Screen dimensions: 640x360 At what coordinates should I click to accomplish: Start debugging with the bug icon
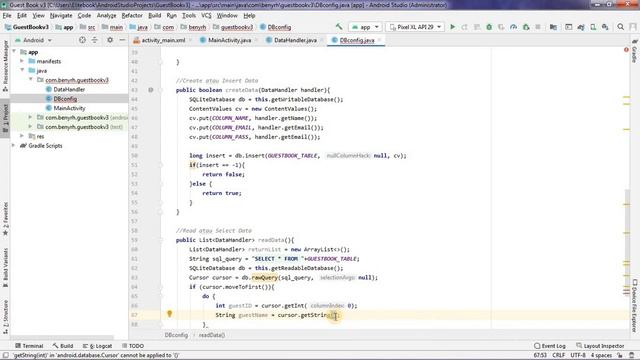point(489,27)
